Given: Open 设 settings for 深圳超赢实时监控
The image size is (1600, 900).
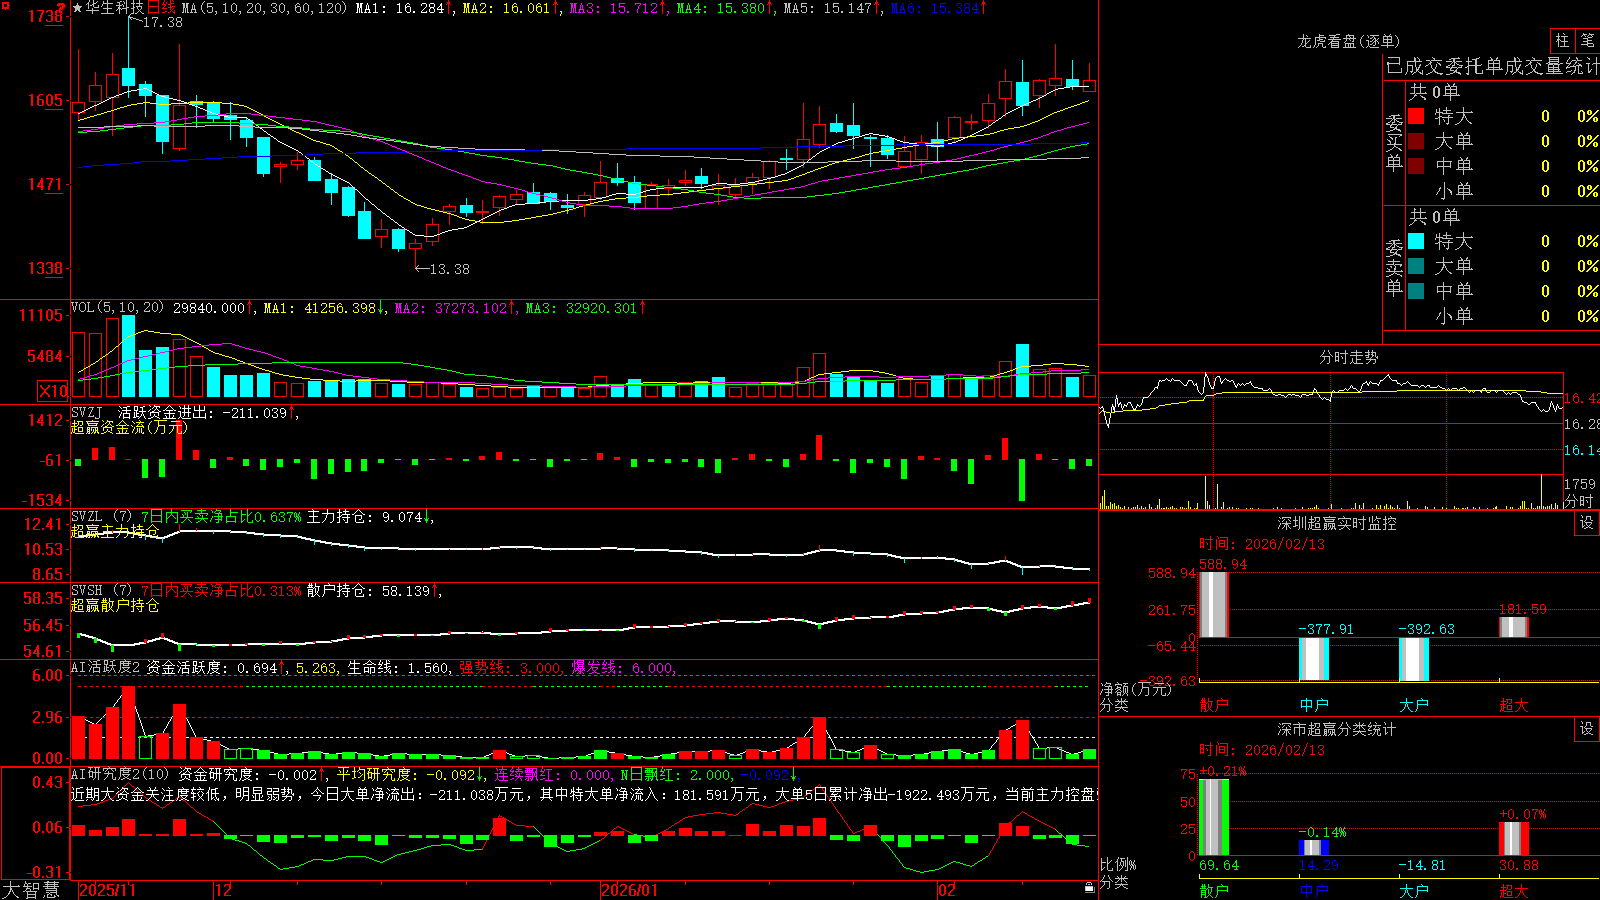Looking at the screenshot, I should click(1587, 523).
